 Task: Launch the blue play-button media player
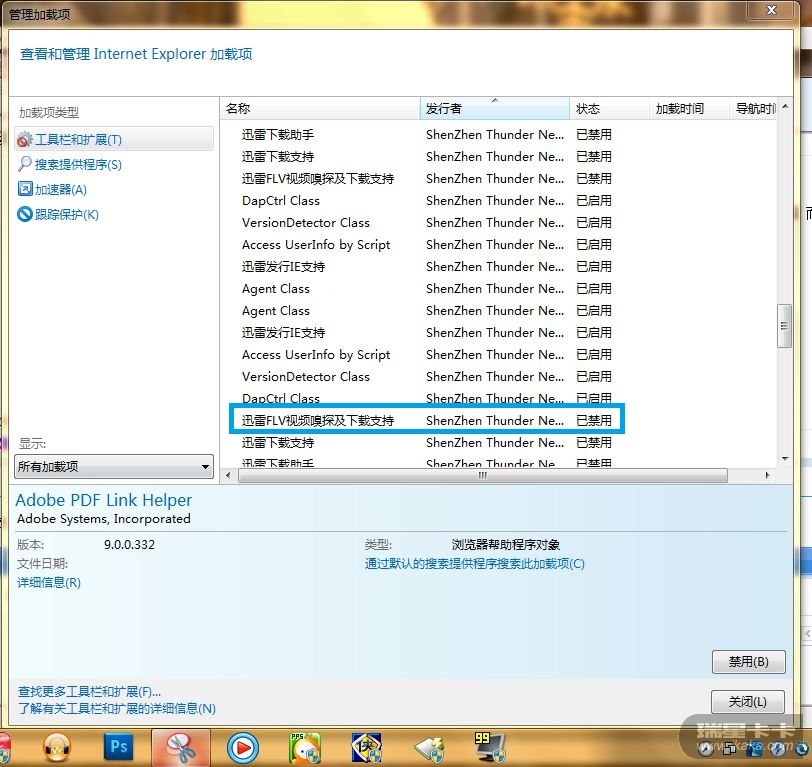coord(243,748)
